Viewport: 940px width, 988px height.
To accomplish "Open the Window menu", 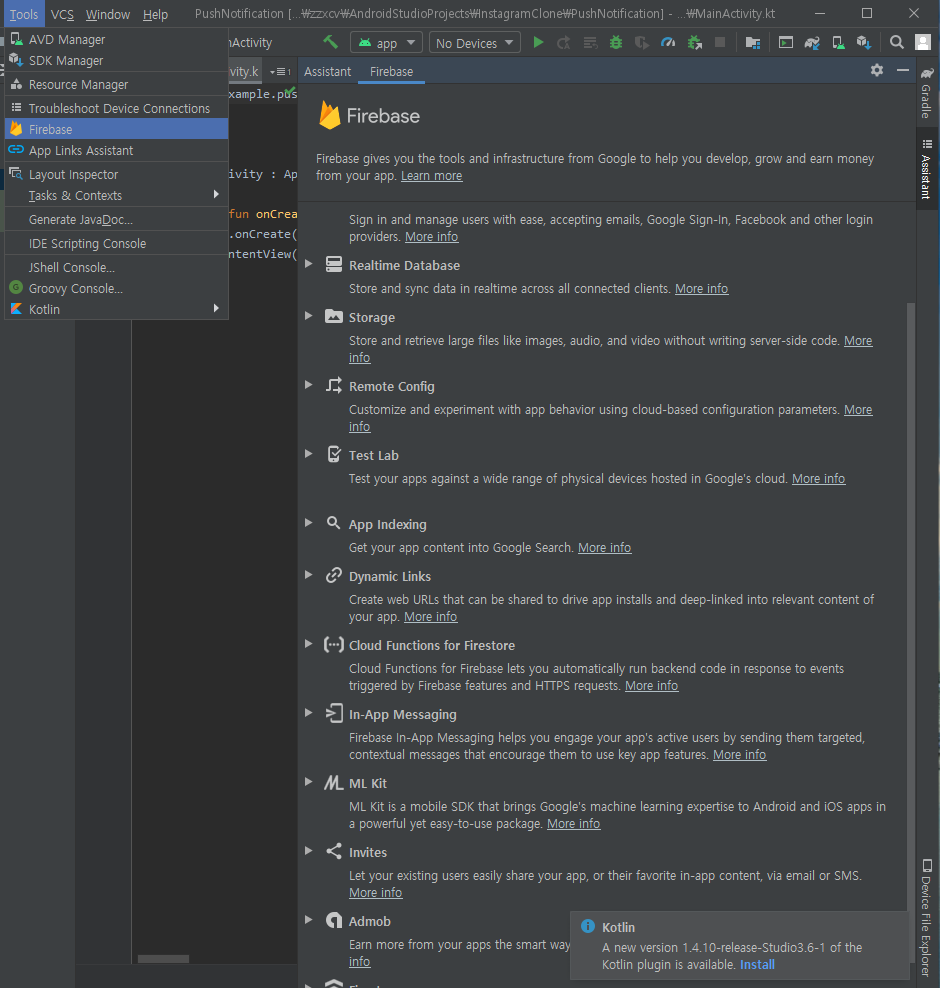I will [108, 14].
